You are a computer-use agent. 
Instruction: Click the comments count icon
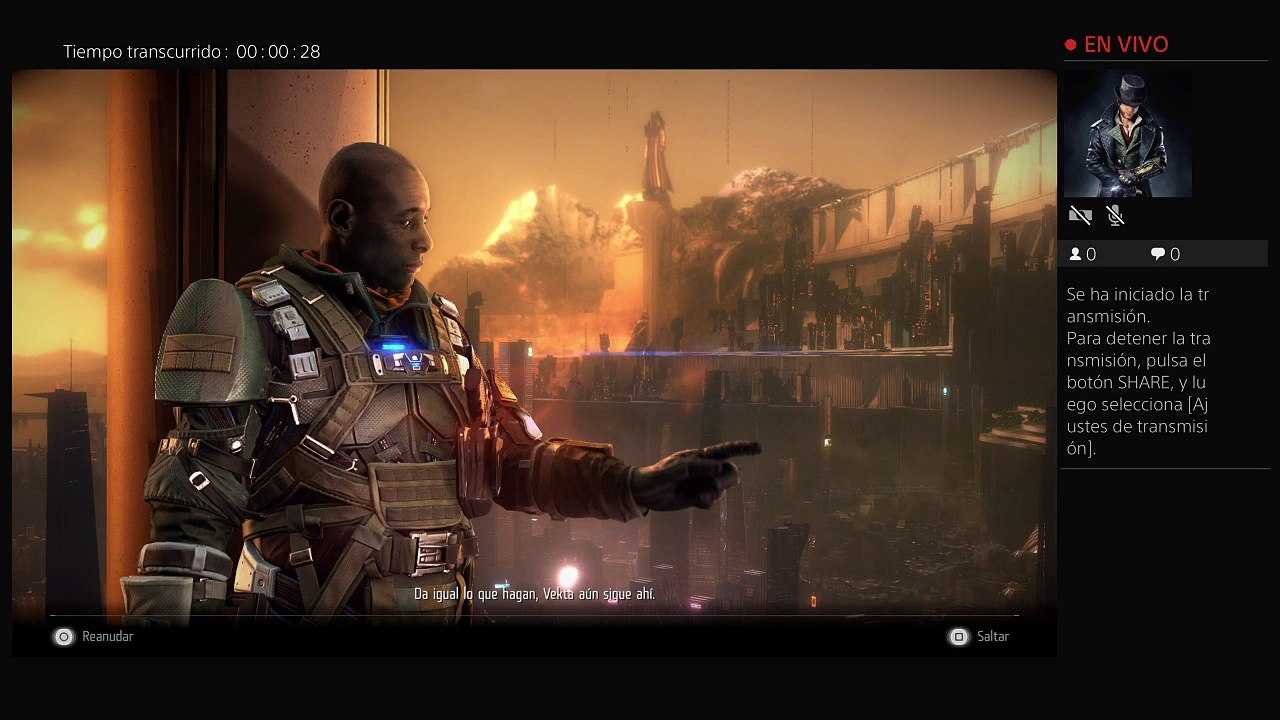pos(1158,254)
